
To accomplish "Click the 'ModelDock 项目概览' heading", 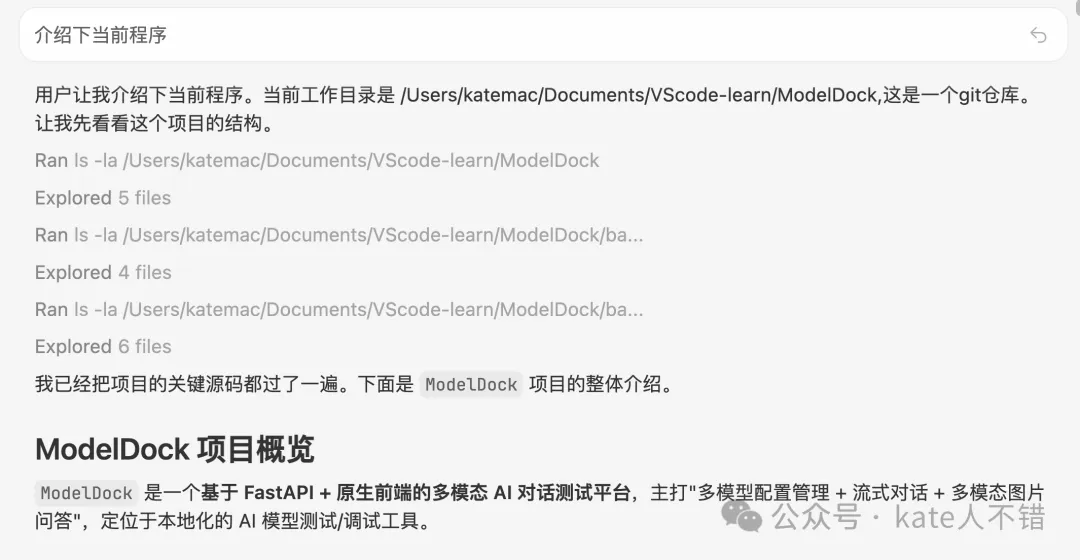I will click(x=174, y=449).
